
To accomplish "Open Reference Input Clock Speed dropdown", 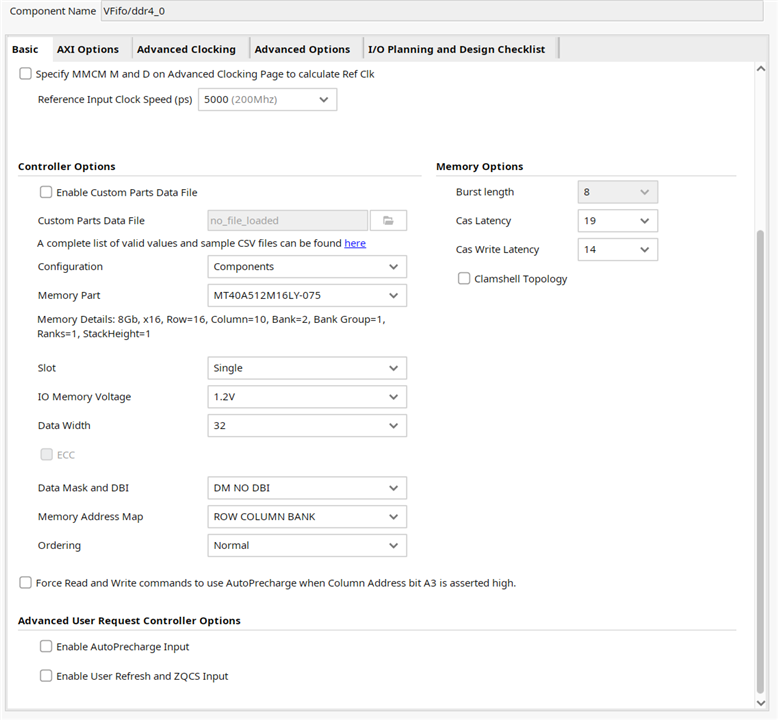I will pyautogui.click(x=267, y=99).
